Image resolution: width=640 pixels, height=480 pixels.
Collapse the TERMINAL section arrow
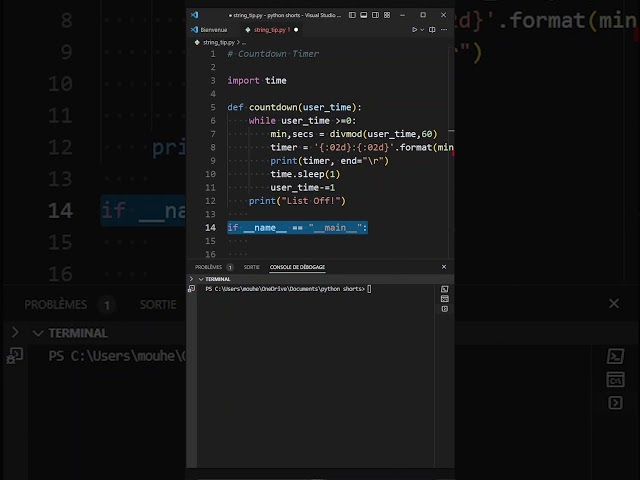coord(201,279)
